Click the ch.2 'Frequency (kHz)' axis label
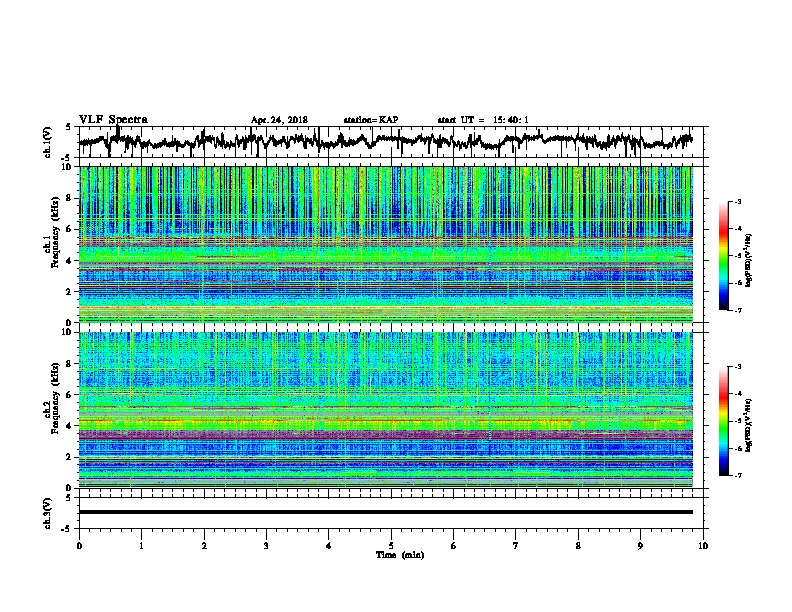The height and width of the screenshot is (612, 792). [x=55, y=398]
